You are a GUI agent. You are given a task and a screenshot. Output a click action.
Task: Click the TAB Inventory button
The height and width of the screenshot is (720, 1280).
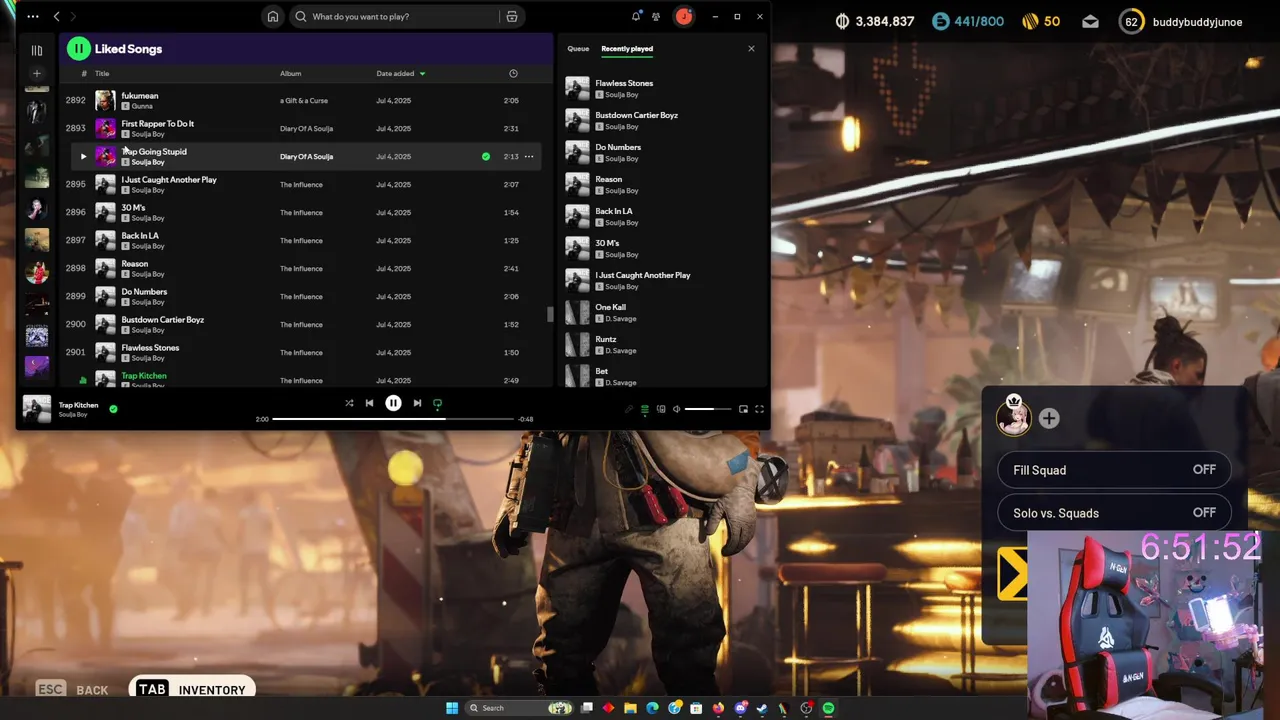(x=193, y=689)
